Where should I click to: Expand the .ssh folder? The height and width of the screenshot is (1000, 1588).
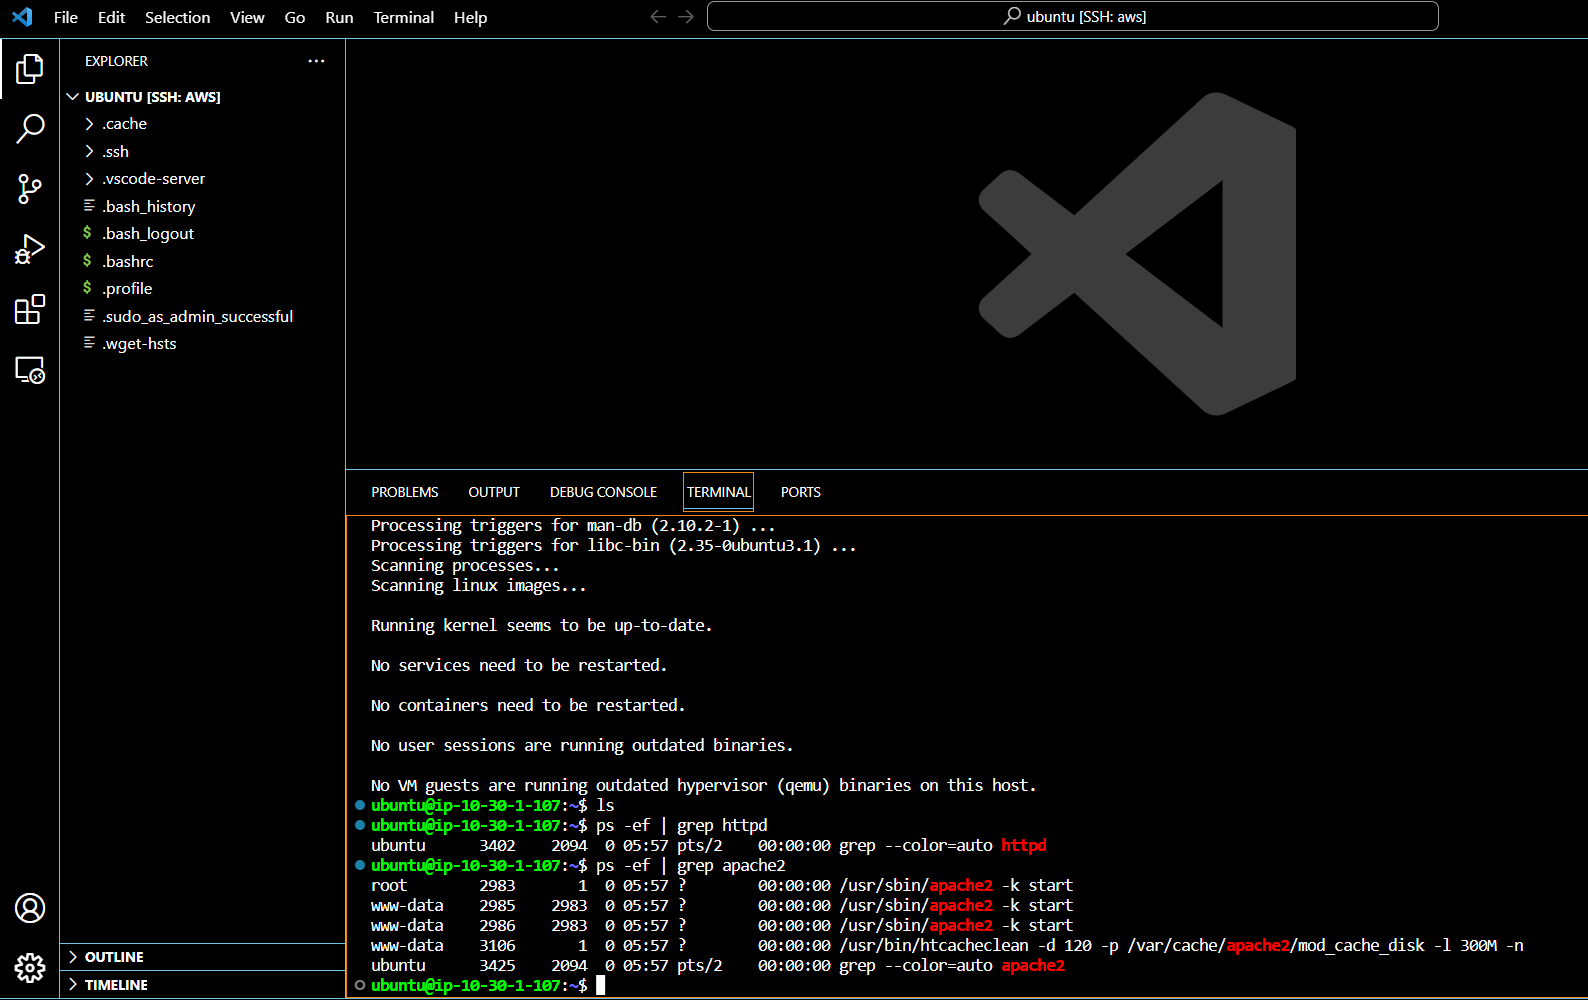click(89, 152)
